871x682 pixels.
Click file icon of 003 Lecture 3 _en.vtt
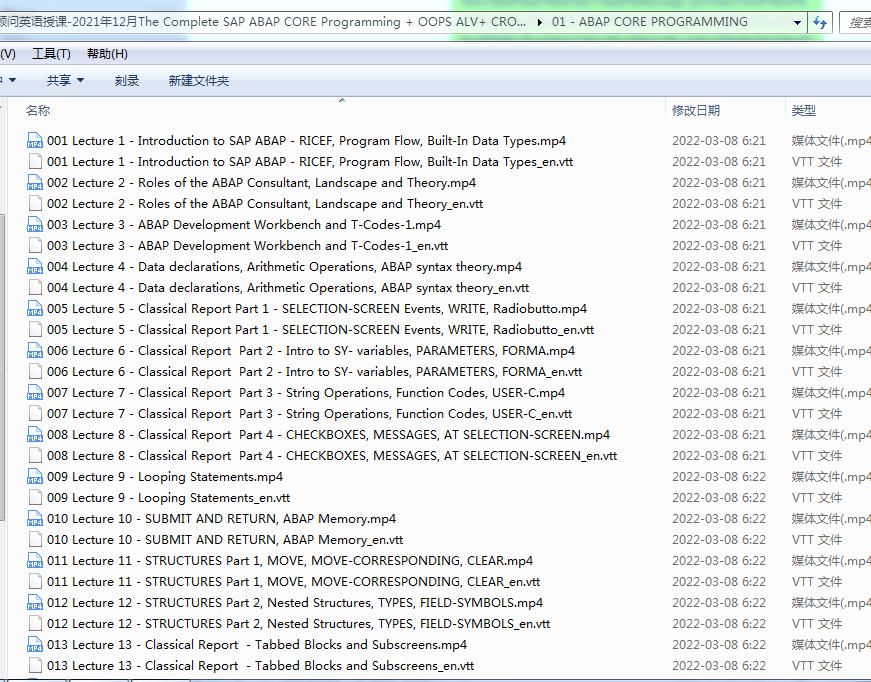pos(35,245)
